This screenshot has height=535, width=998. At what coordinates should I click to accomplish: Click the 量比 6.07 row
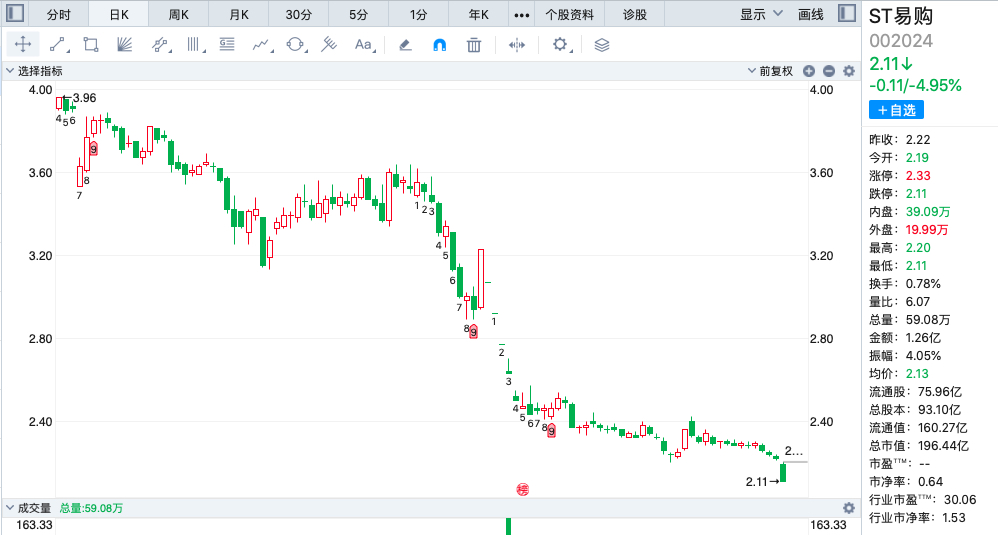899,302
